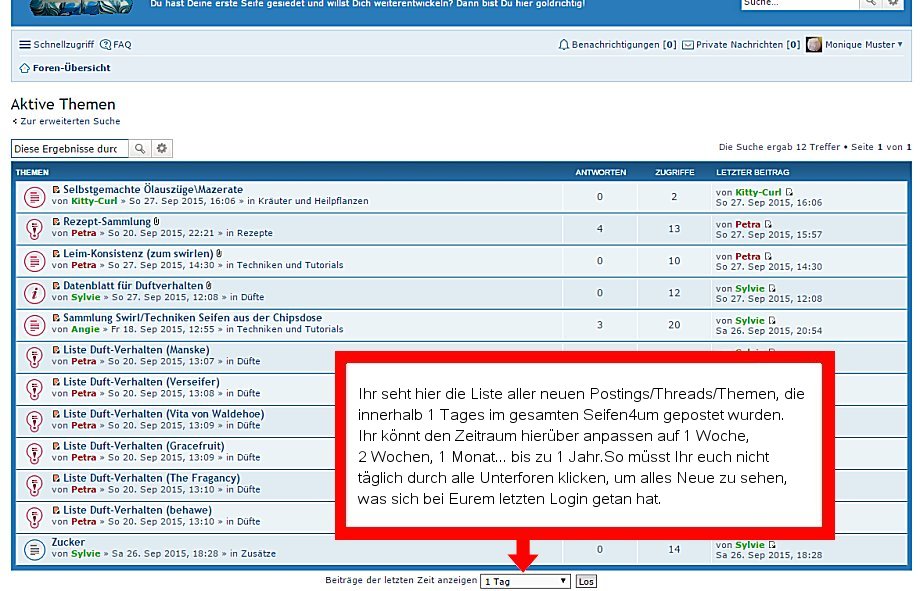Click Monique Muster avatar image
920x591 pixels.
point(814,45)
